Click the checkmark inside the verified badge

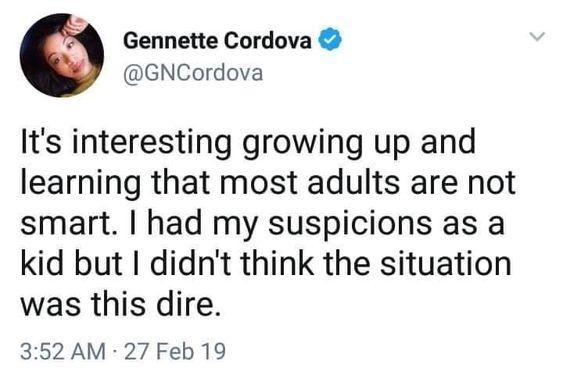tap(329, 40)
